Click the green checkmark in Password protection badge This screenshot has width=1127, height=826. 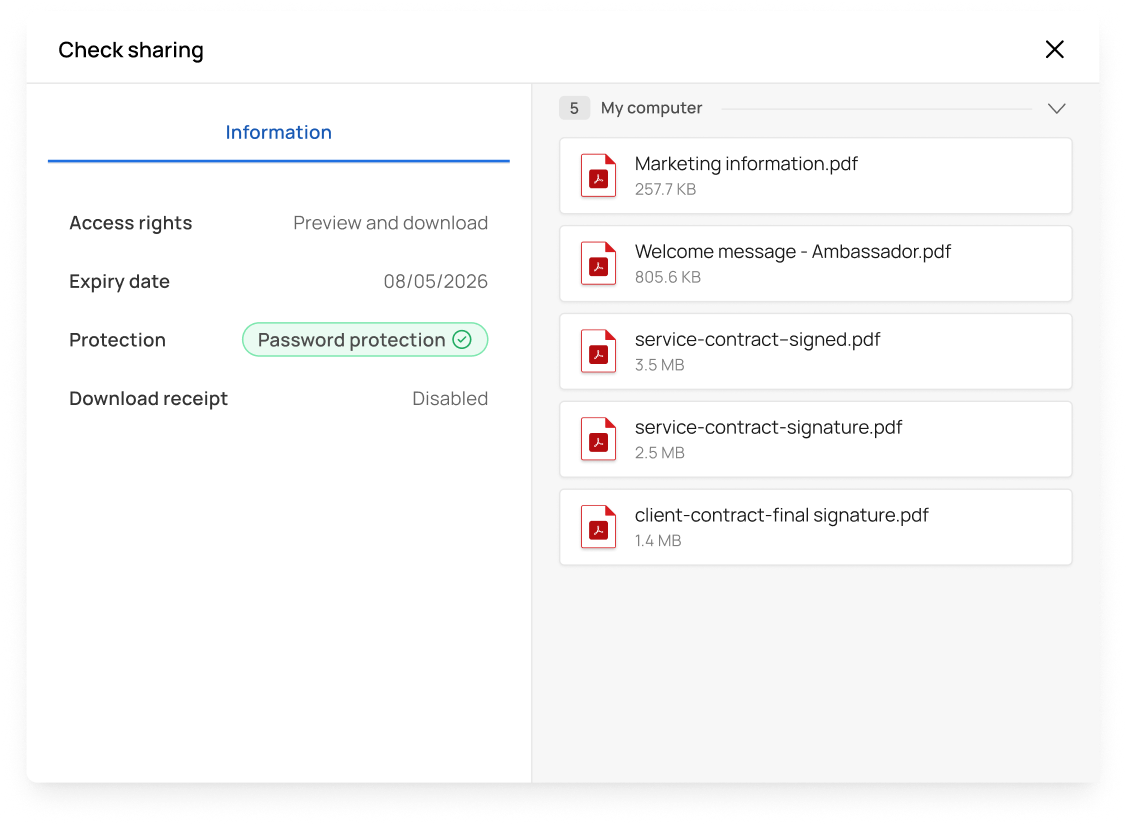pos(462,339)
